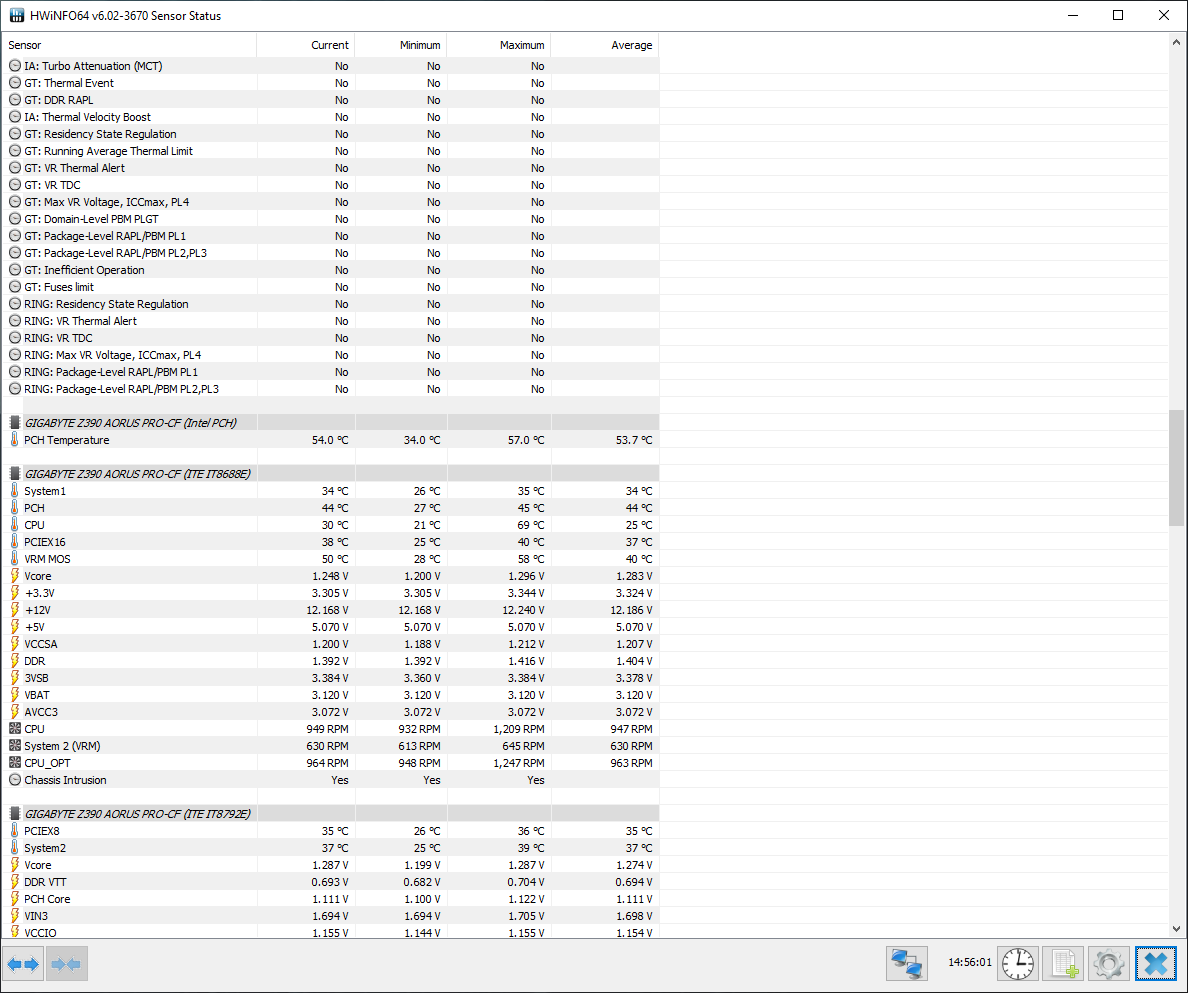Click the ITE IT8792E chip group icon

coord(14,814)
